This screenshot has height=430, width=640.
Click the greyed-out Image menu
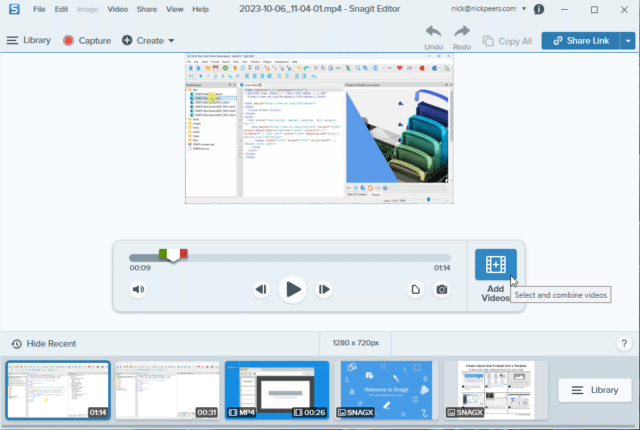click(87, 9)
